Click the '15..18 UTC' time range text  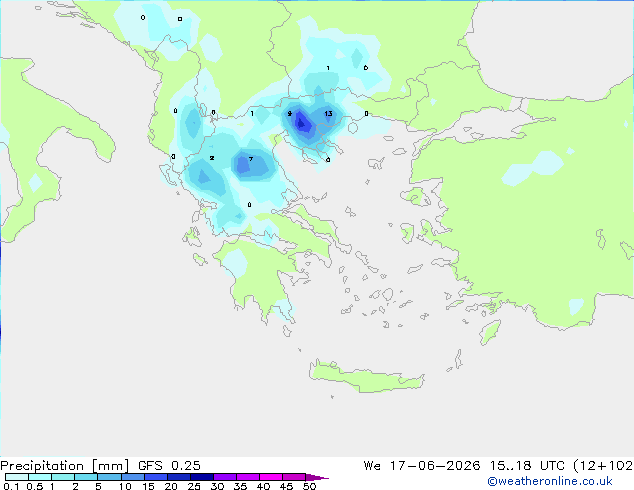[527, 466]
